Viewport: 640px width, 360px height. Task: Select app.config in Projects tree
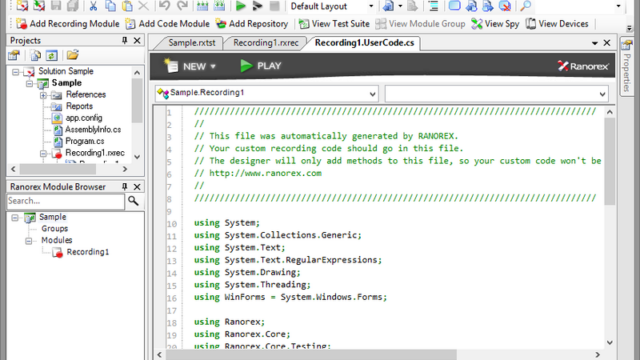[x=84, y=118]
